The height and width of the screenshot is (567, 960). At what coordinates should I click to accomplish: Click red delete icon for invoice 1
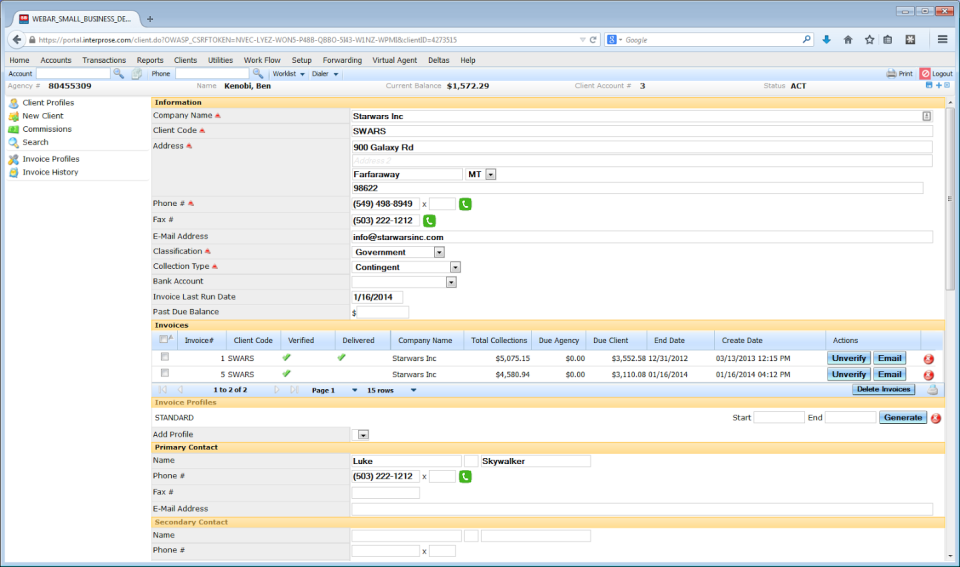(929, 358)
